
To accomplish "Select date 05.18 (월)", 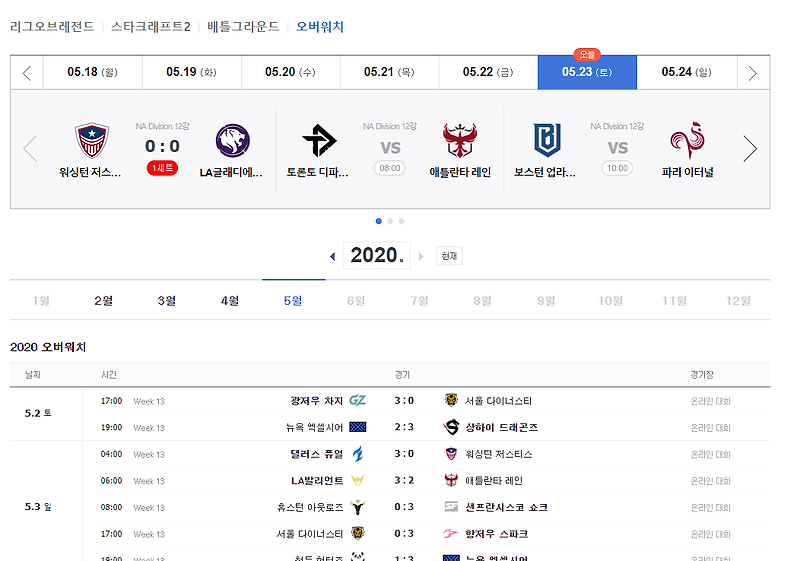I will pos(92,72).
